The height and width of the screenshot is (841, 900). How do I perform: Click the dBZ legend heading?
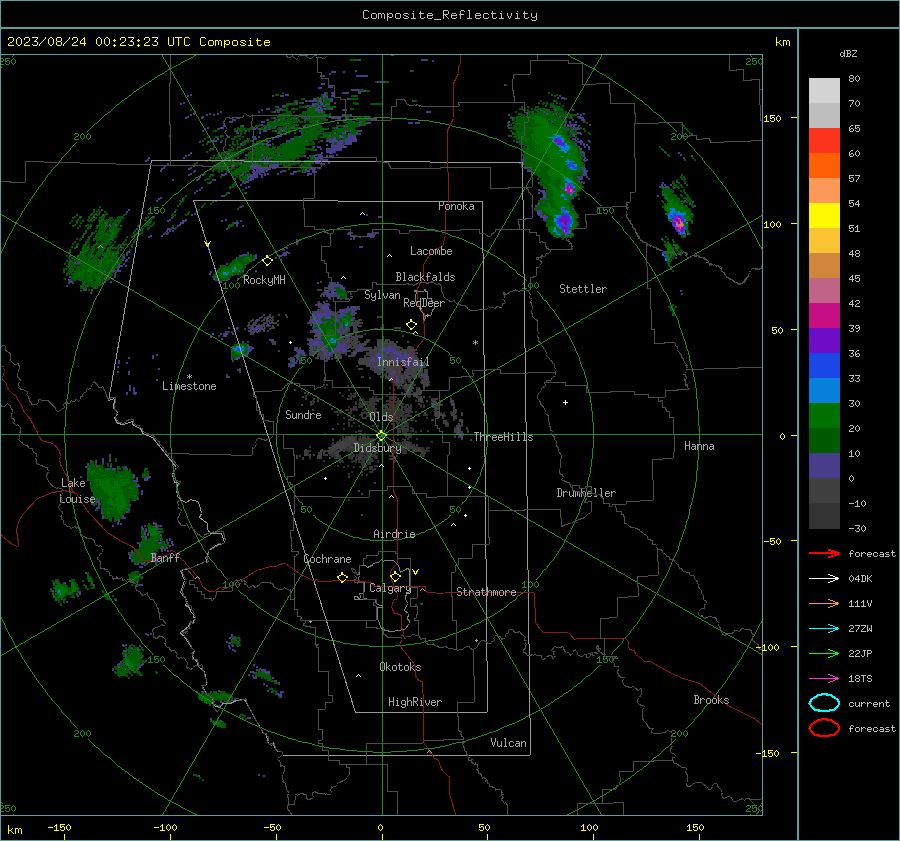coord(848,53)
